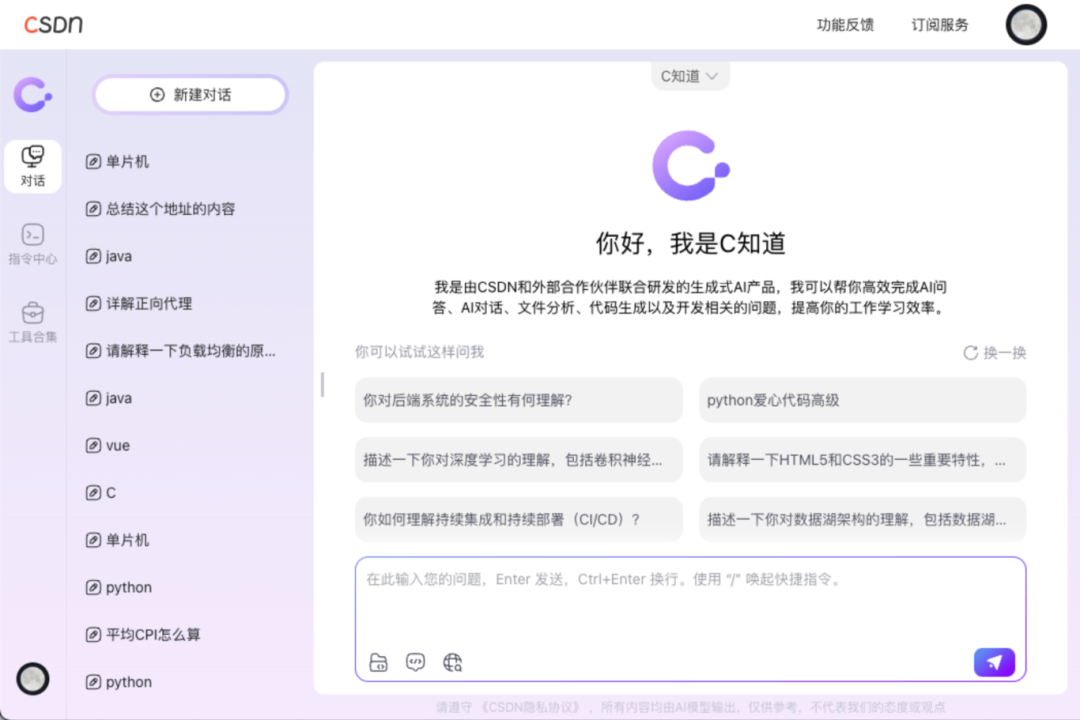Open the 《CSDN隐私协议》 link in footer
1080x720 pixels.
tap(530, 707)
